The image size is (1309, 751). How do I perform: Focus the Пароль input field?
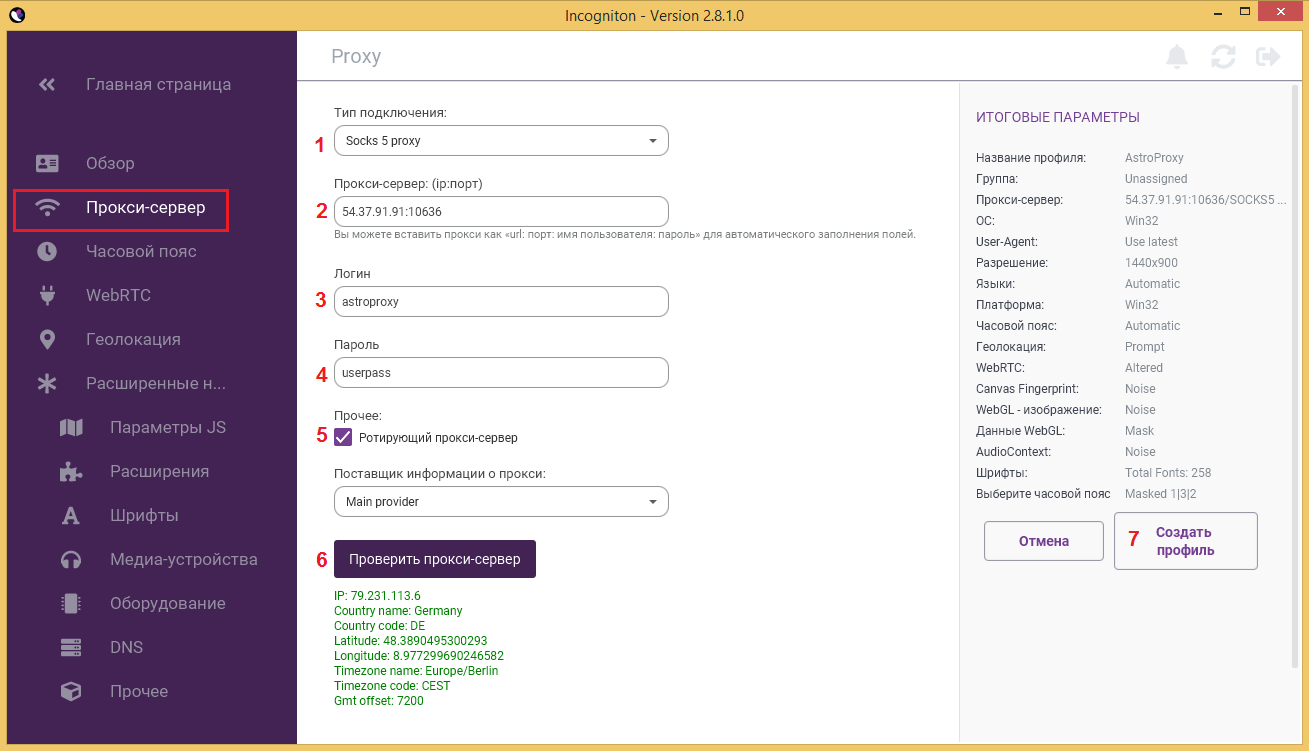[x=501, y=373]
